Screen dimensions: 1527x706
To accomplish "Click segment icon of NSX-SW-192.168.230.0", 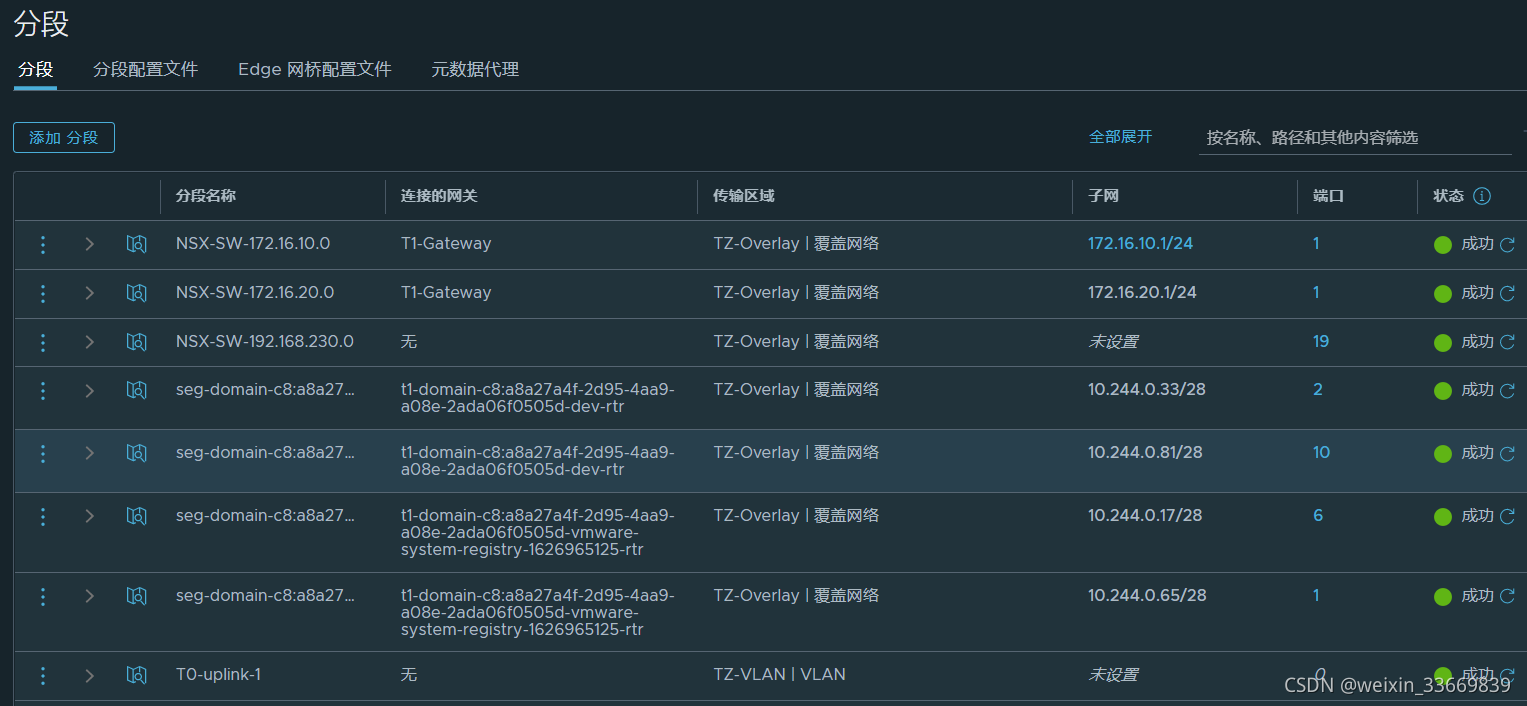I will (x=137, y=342).
